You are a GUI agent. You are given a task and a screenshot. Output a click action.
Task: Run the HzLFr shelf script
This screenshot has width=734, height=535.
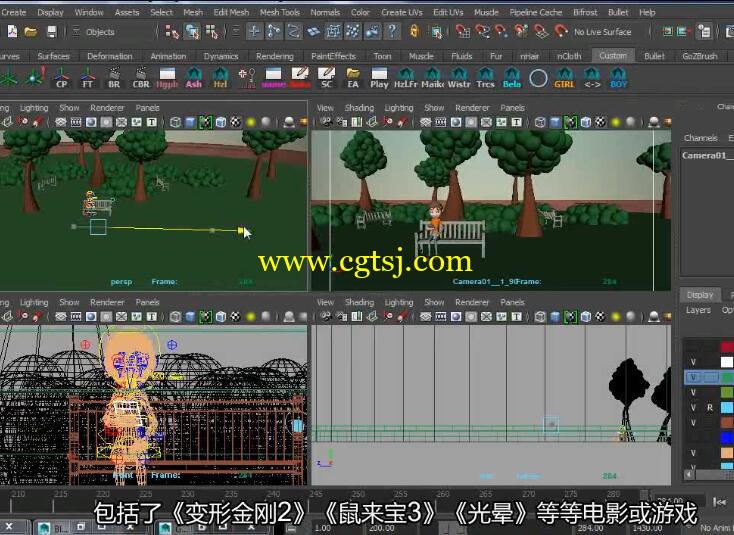pos(405,78)
